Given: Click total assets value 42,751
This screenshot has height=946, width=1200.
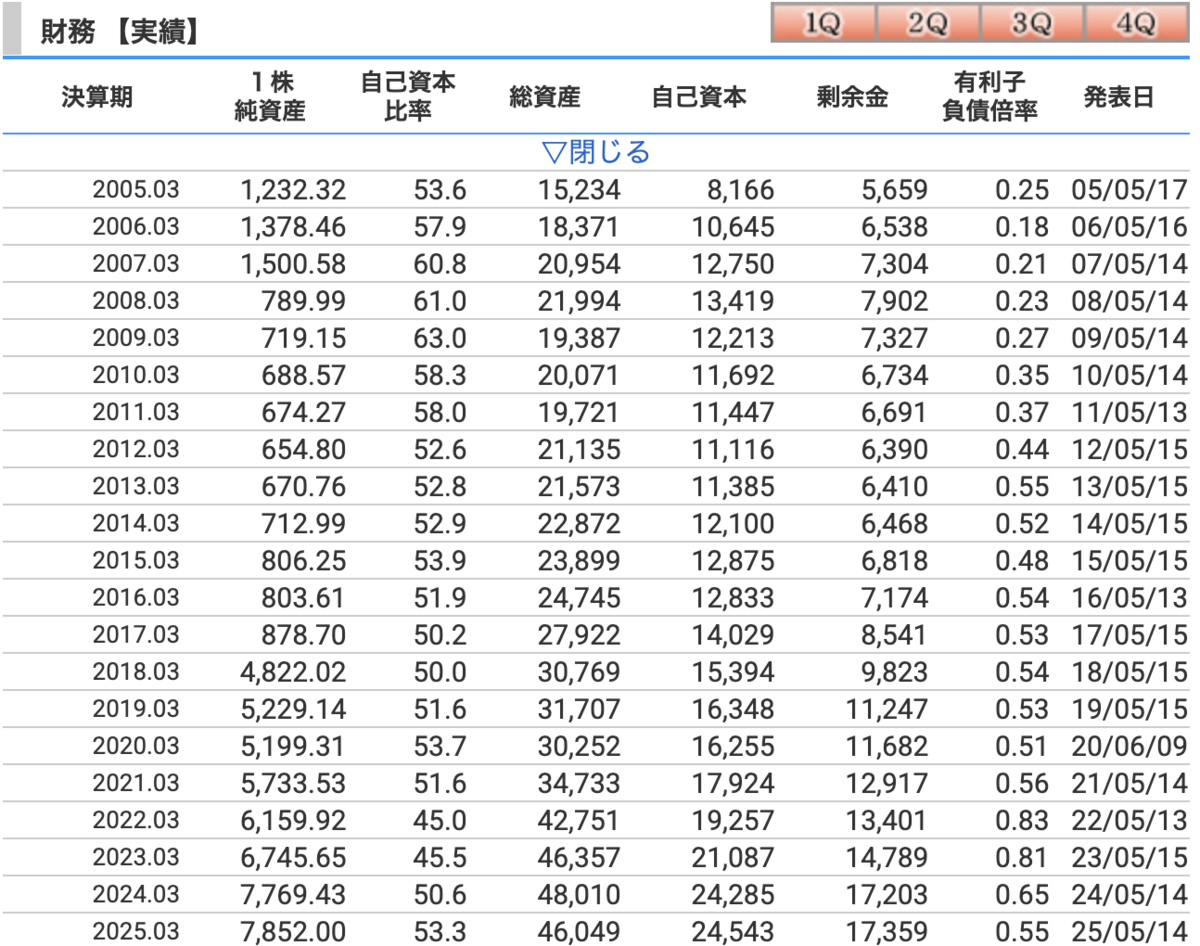Looking at the screenshot, I should click(x=580, y=820).
